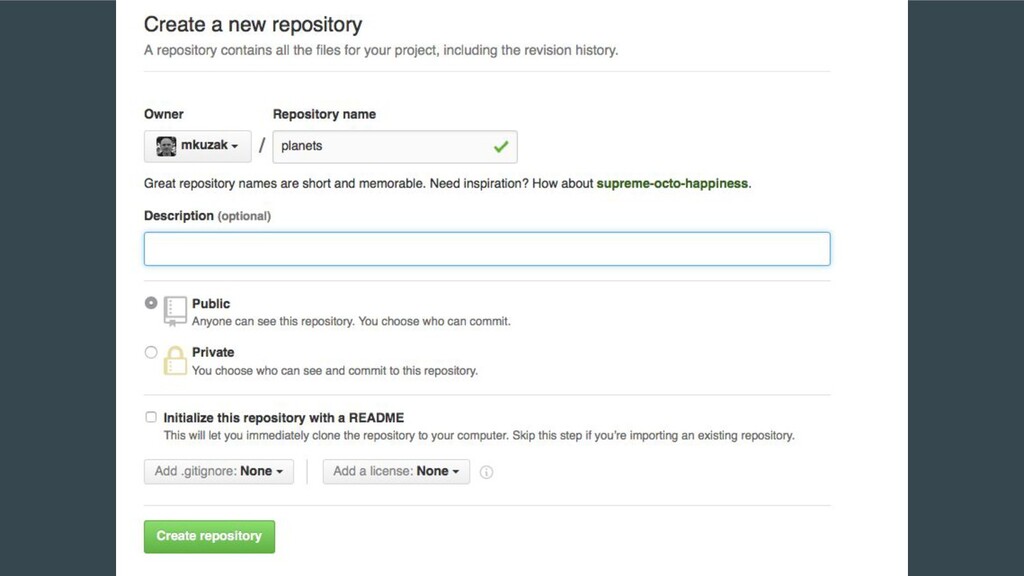
Task: Click the public repository book icon
Action: pos(175,311)
